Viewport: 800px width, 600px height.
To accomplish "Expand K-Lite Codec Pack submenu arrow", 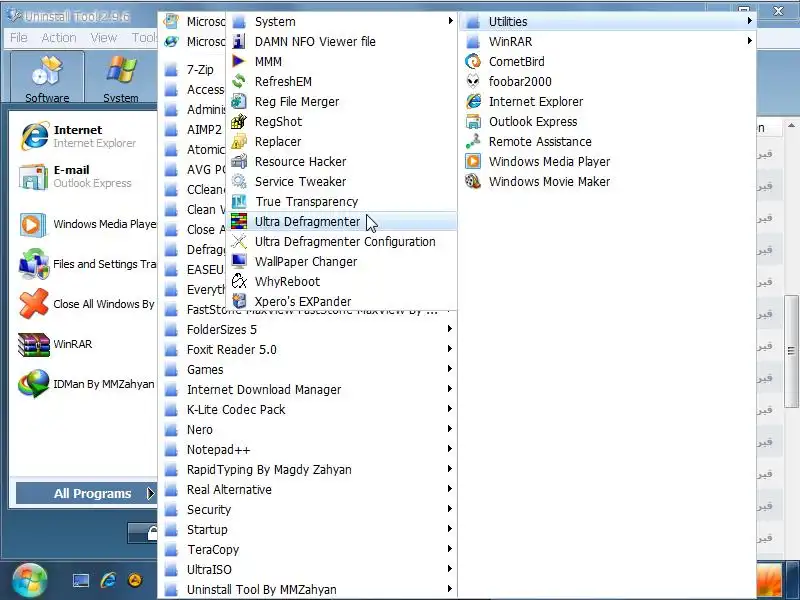I will [x=449, y=409].
